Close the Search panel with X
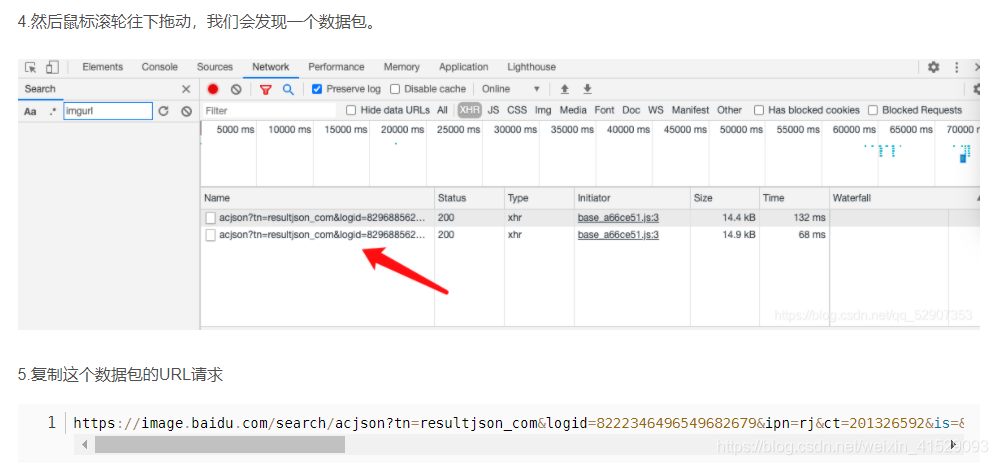998x465 pixels. click(186, 89)
